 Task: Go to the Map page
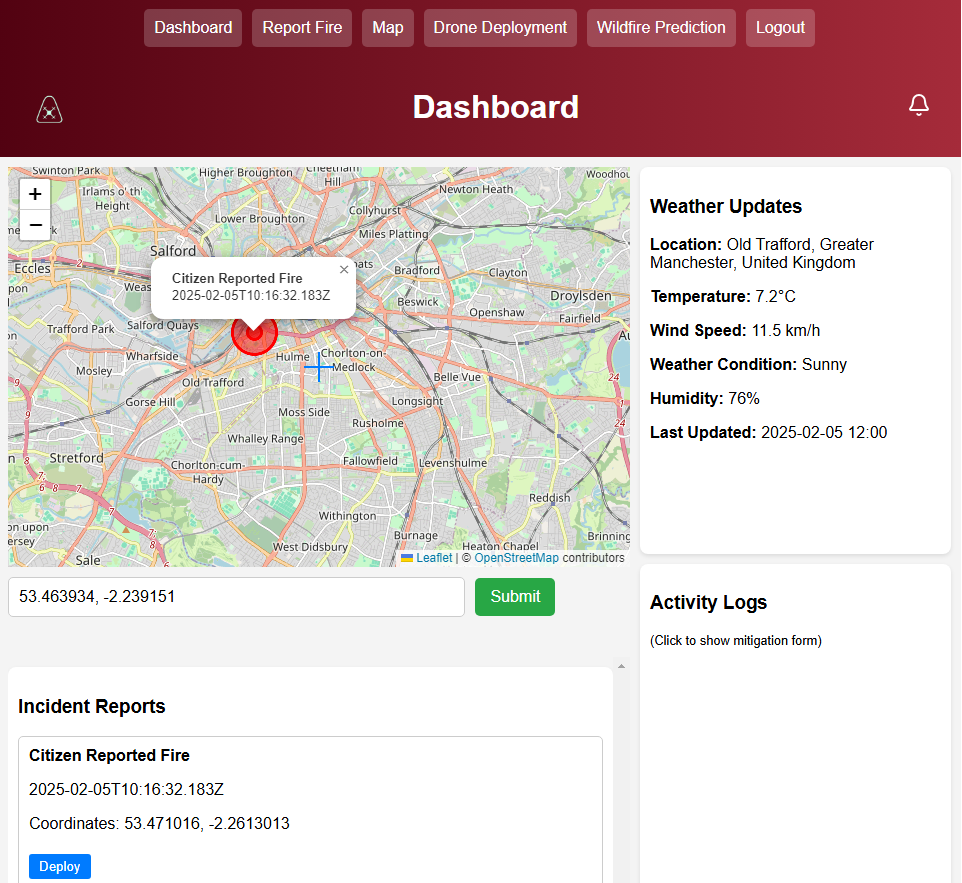coord(388,28)
